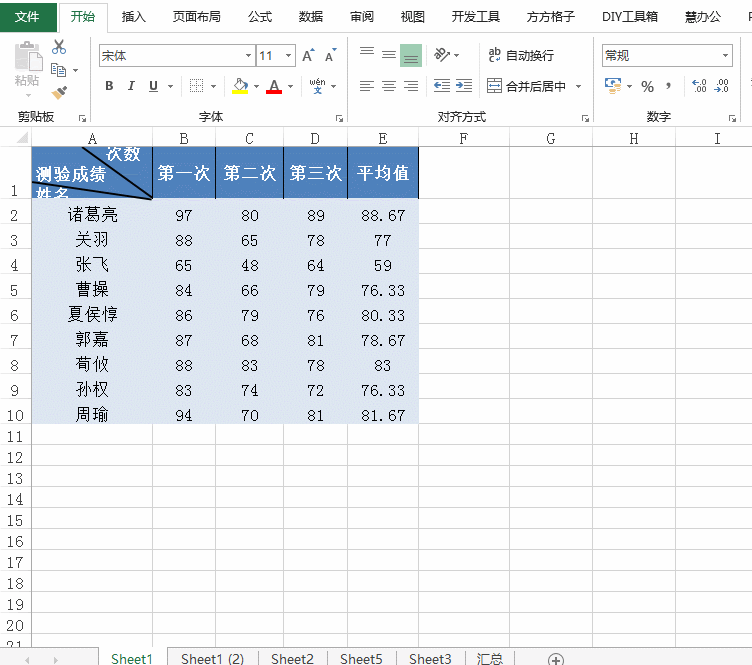Center text horizontally
Screen dimensions: 752x665
click(x=389, y=86)
